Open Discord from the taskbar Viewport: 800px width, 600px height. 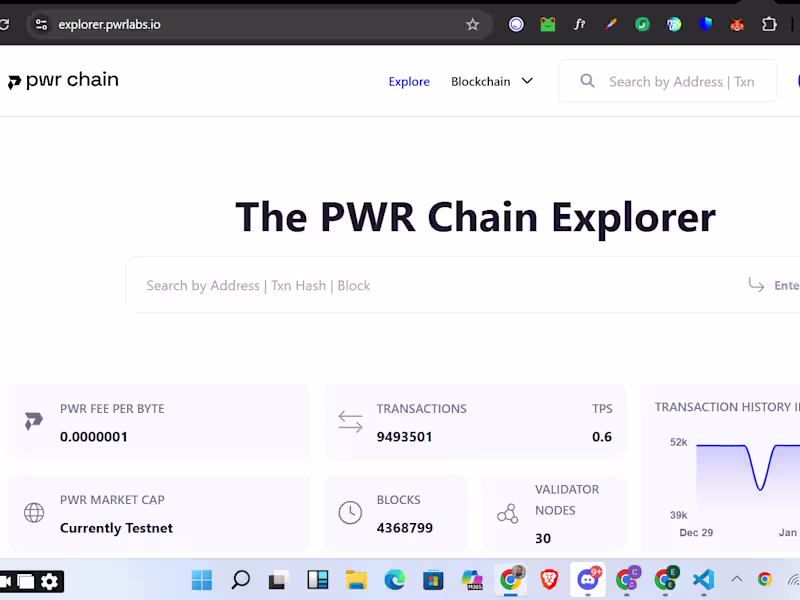coord(588,580)
